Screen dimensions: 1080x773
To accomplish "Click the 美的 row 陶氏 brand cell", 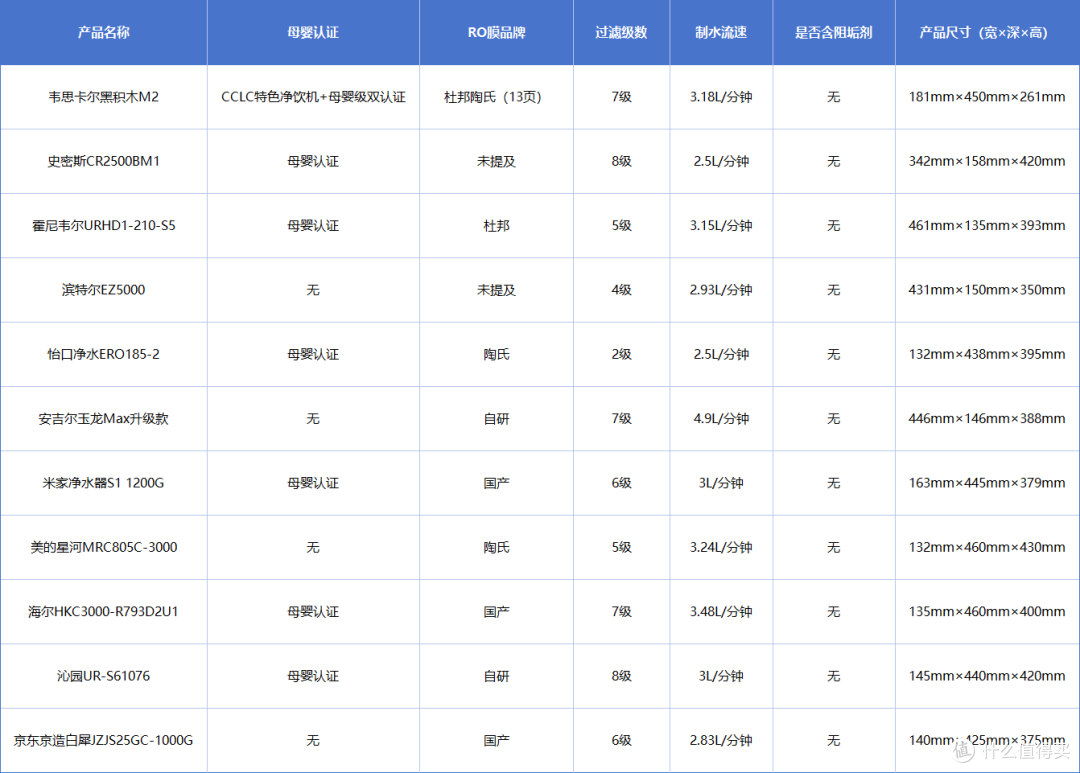I will (x=496, y=547).
